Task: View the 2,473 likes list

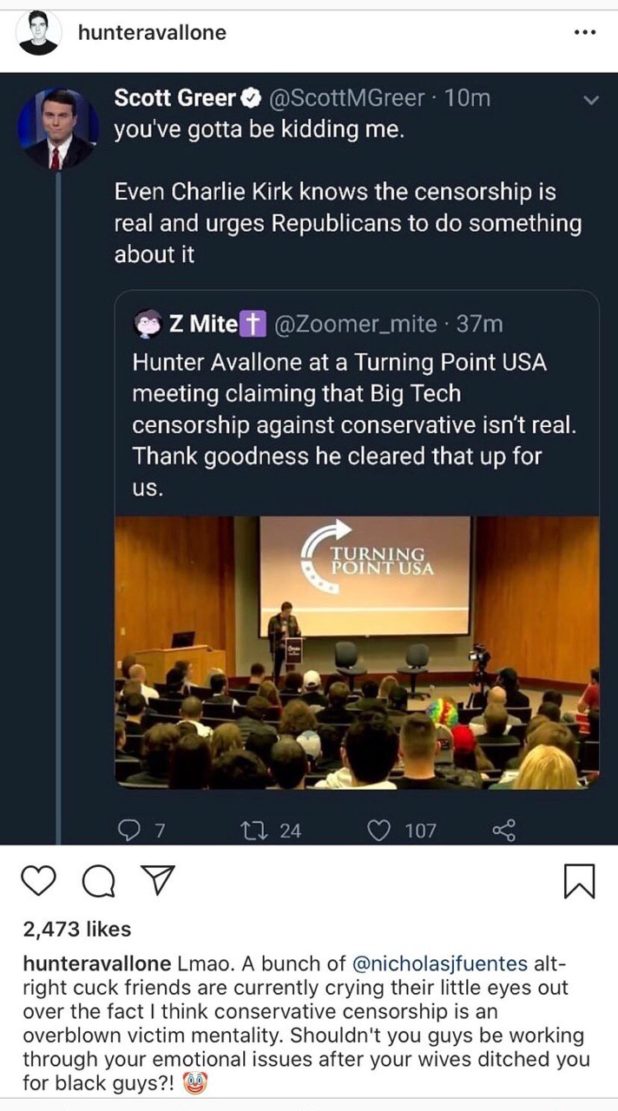Action: point(76,929)
